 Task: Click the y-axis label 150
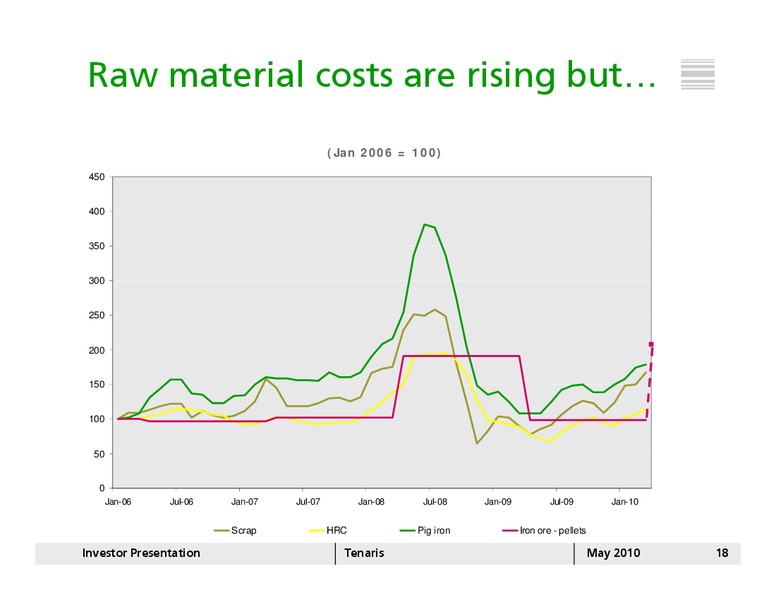[97, 385]
